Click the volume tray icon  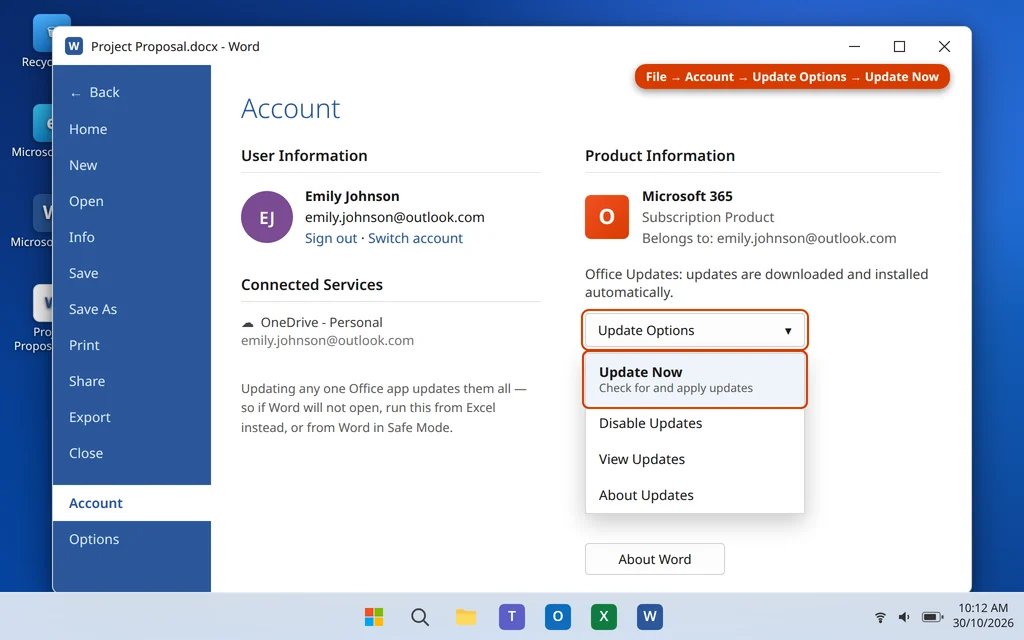tap(904, 617)
